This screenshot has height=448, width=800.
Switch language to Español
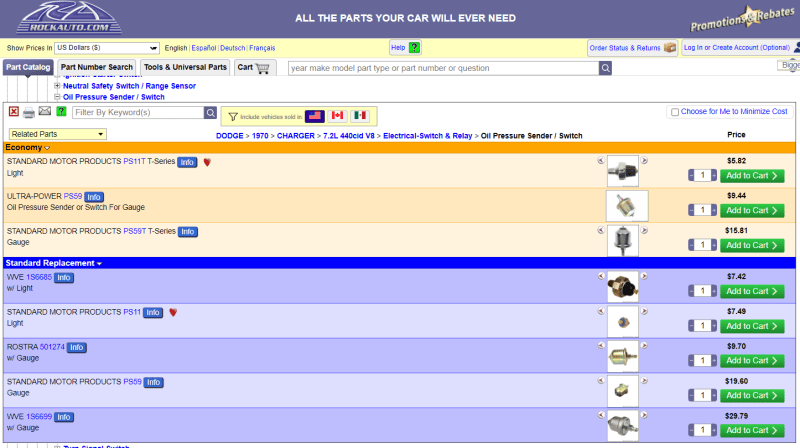point(204,48)
